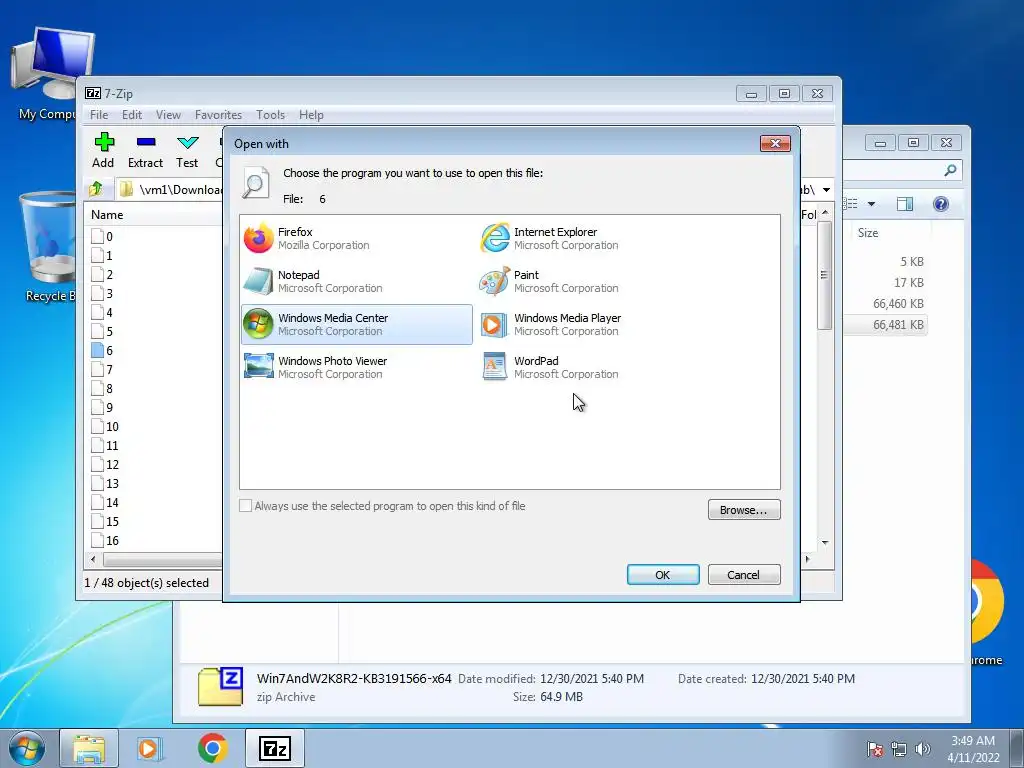1024x768 pixels.
Task: Expand the 7-Zip address path dropdown
Action: pos(826,189)
